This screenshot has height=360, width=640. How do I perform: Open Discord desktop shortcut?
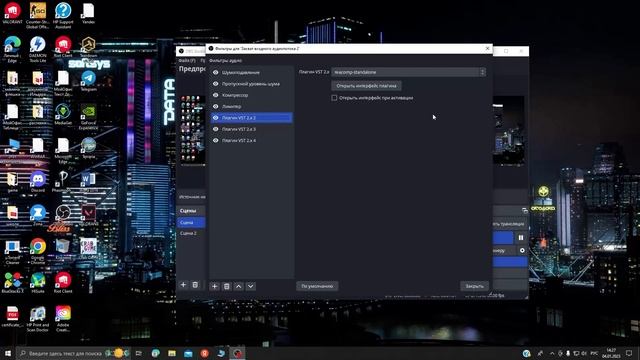[38, 182]
